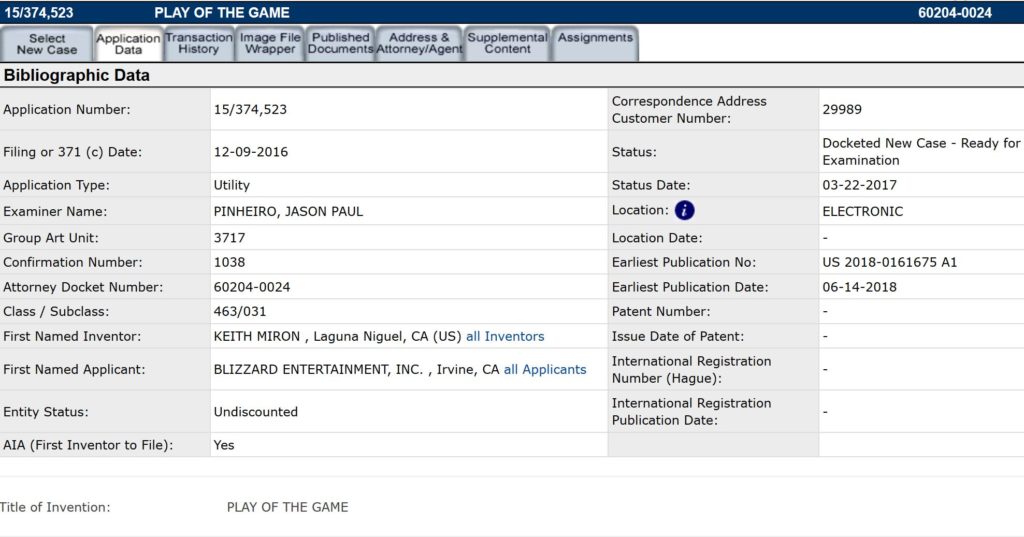Open the Select New Case tab
This screenshot has width=1024, height=537.
[47, 44]
